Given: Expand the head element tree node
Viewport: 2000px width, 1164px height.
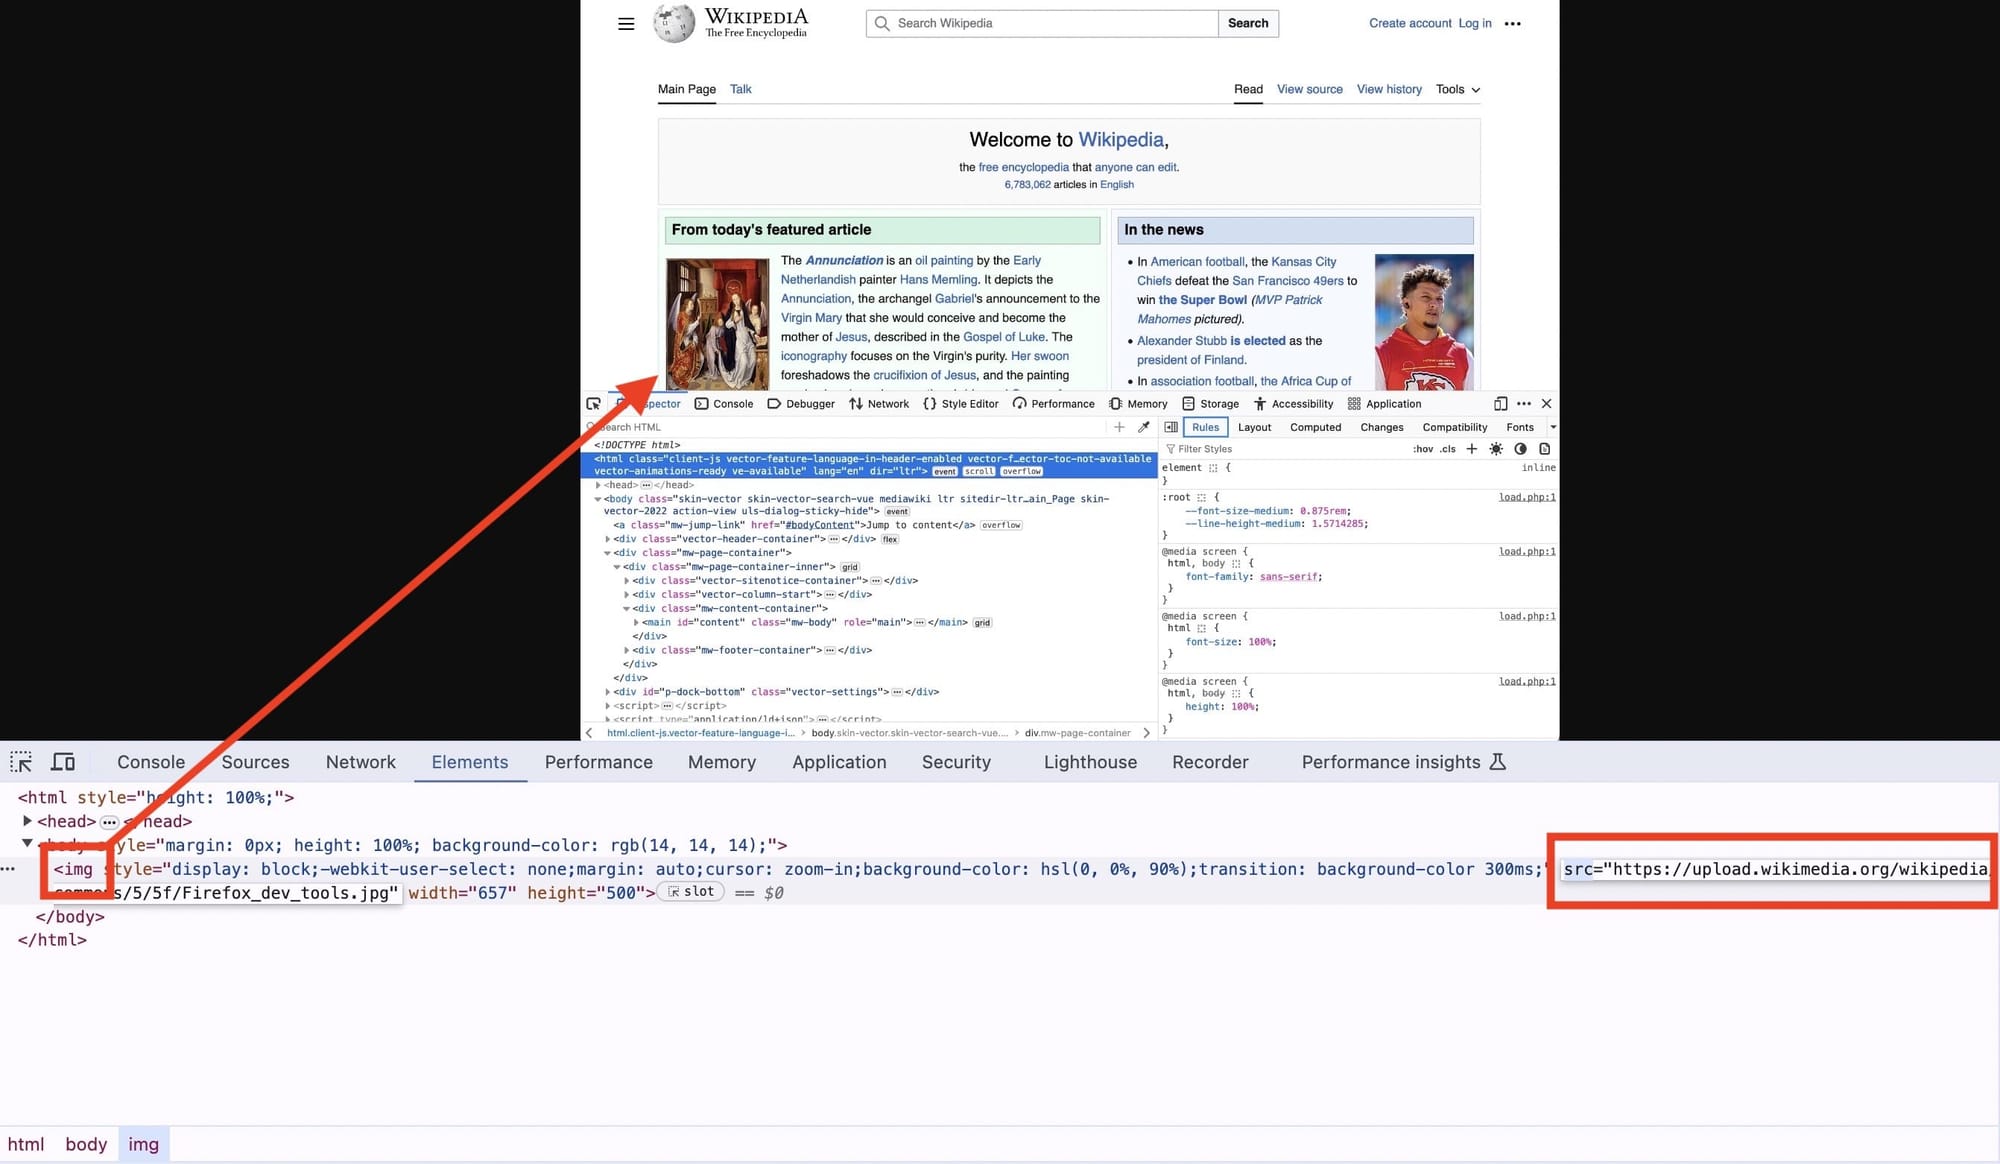Looking at the screenshot, I should click(28, 820).
